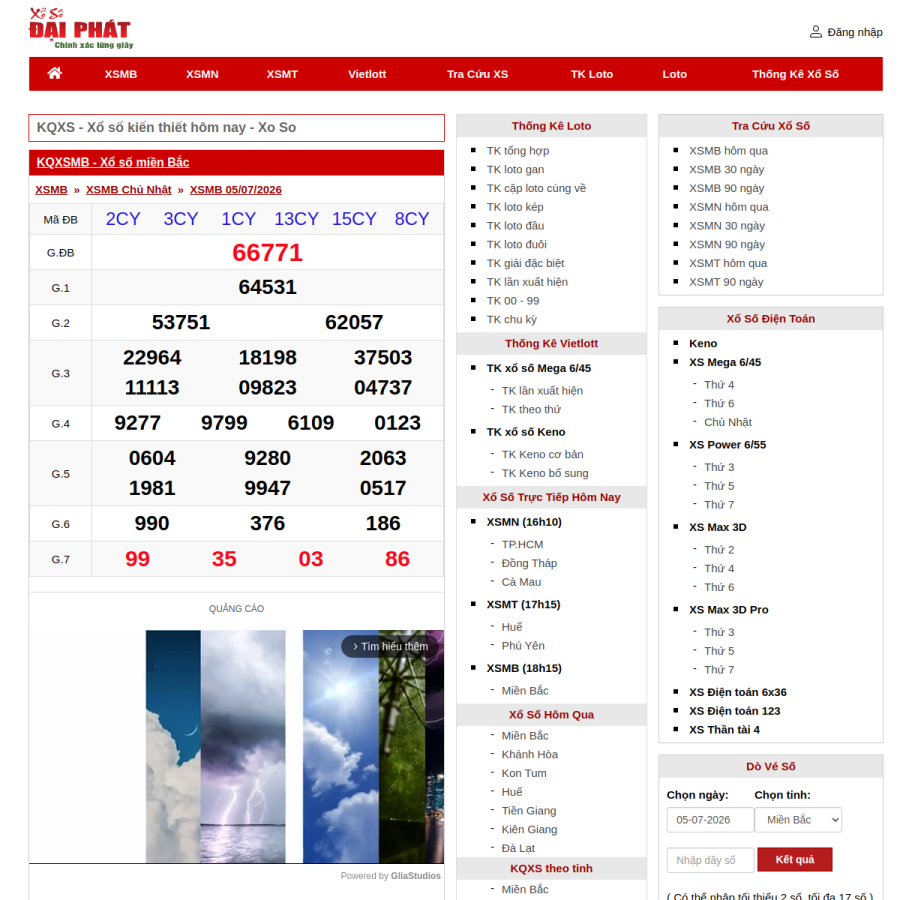Open TK xổ số Mega 6/45
The image size is (900, 900).
coord(538,368)
